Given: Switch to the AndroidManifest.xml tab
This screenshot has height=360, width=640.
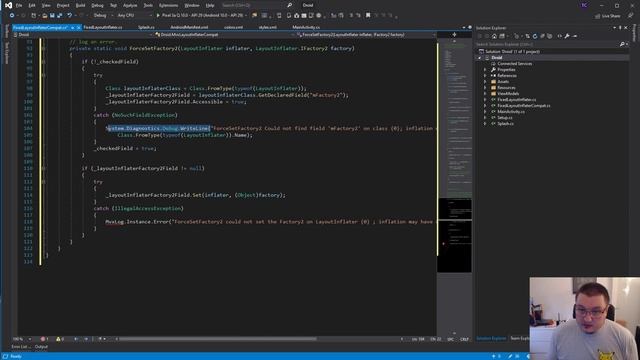Looking at the screenshot, I should tap(189, 27).
